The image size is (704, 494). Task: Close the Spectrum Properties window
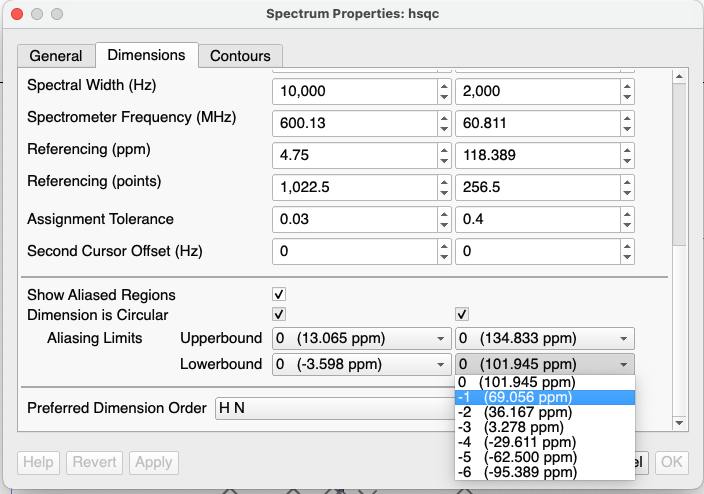coord(17,14)
